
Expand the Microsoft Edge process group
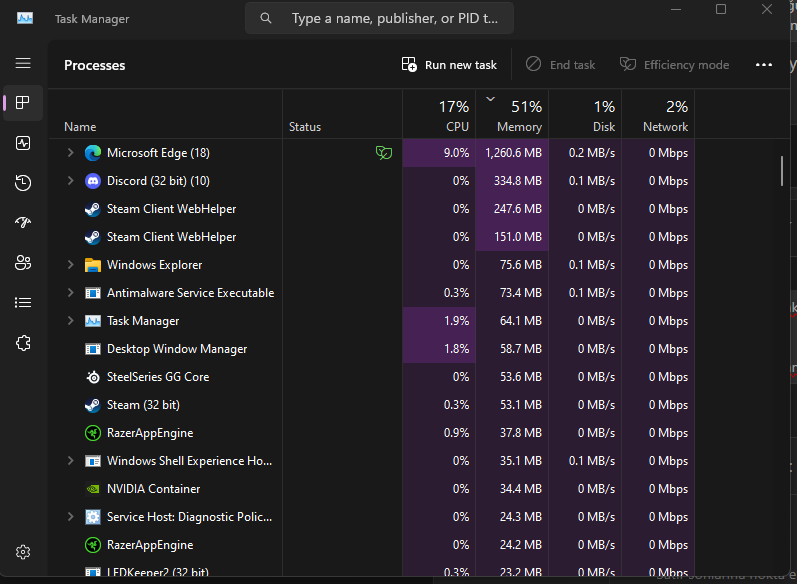(70, 153)
